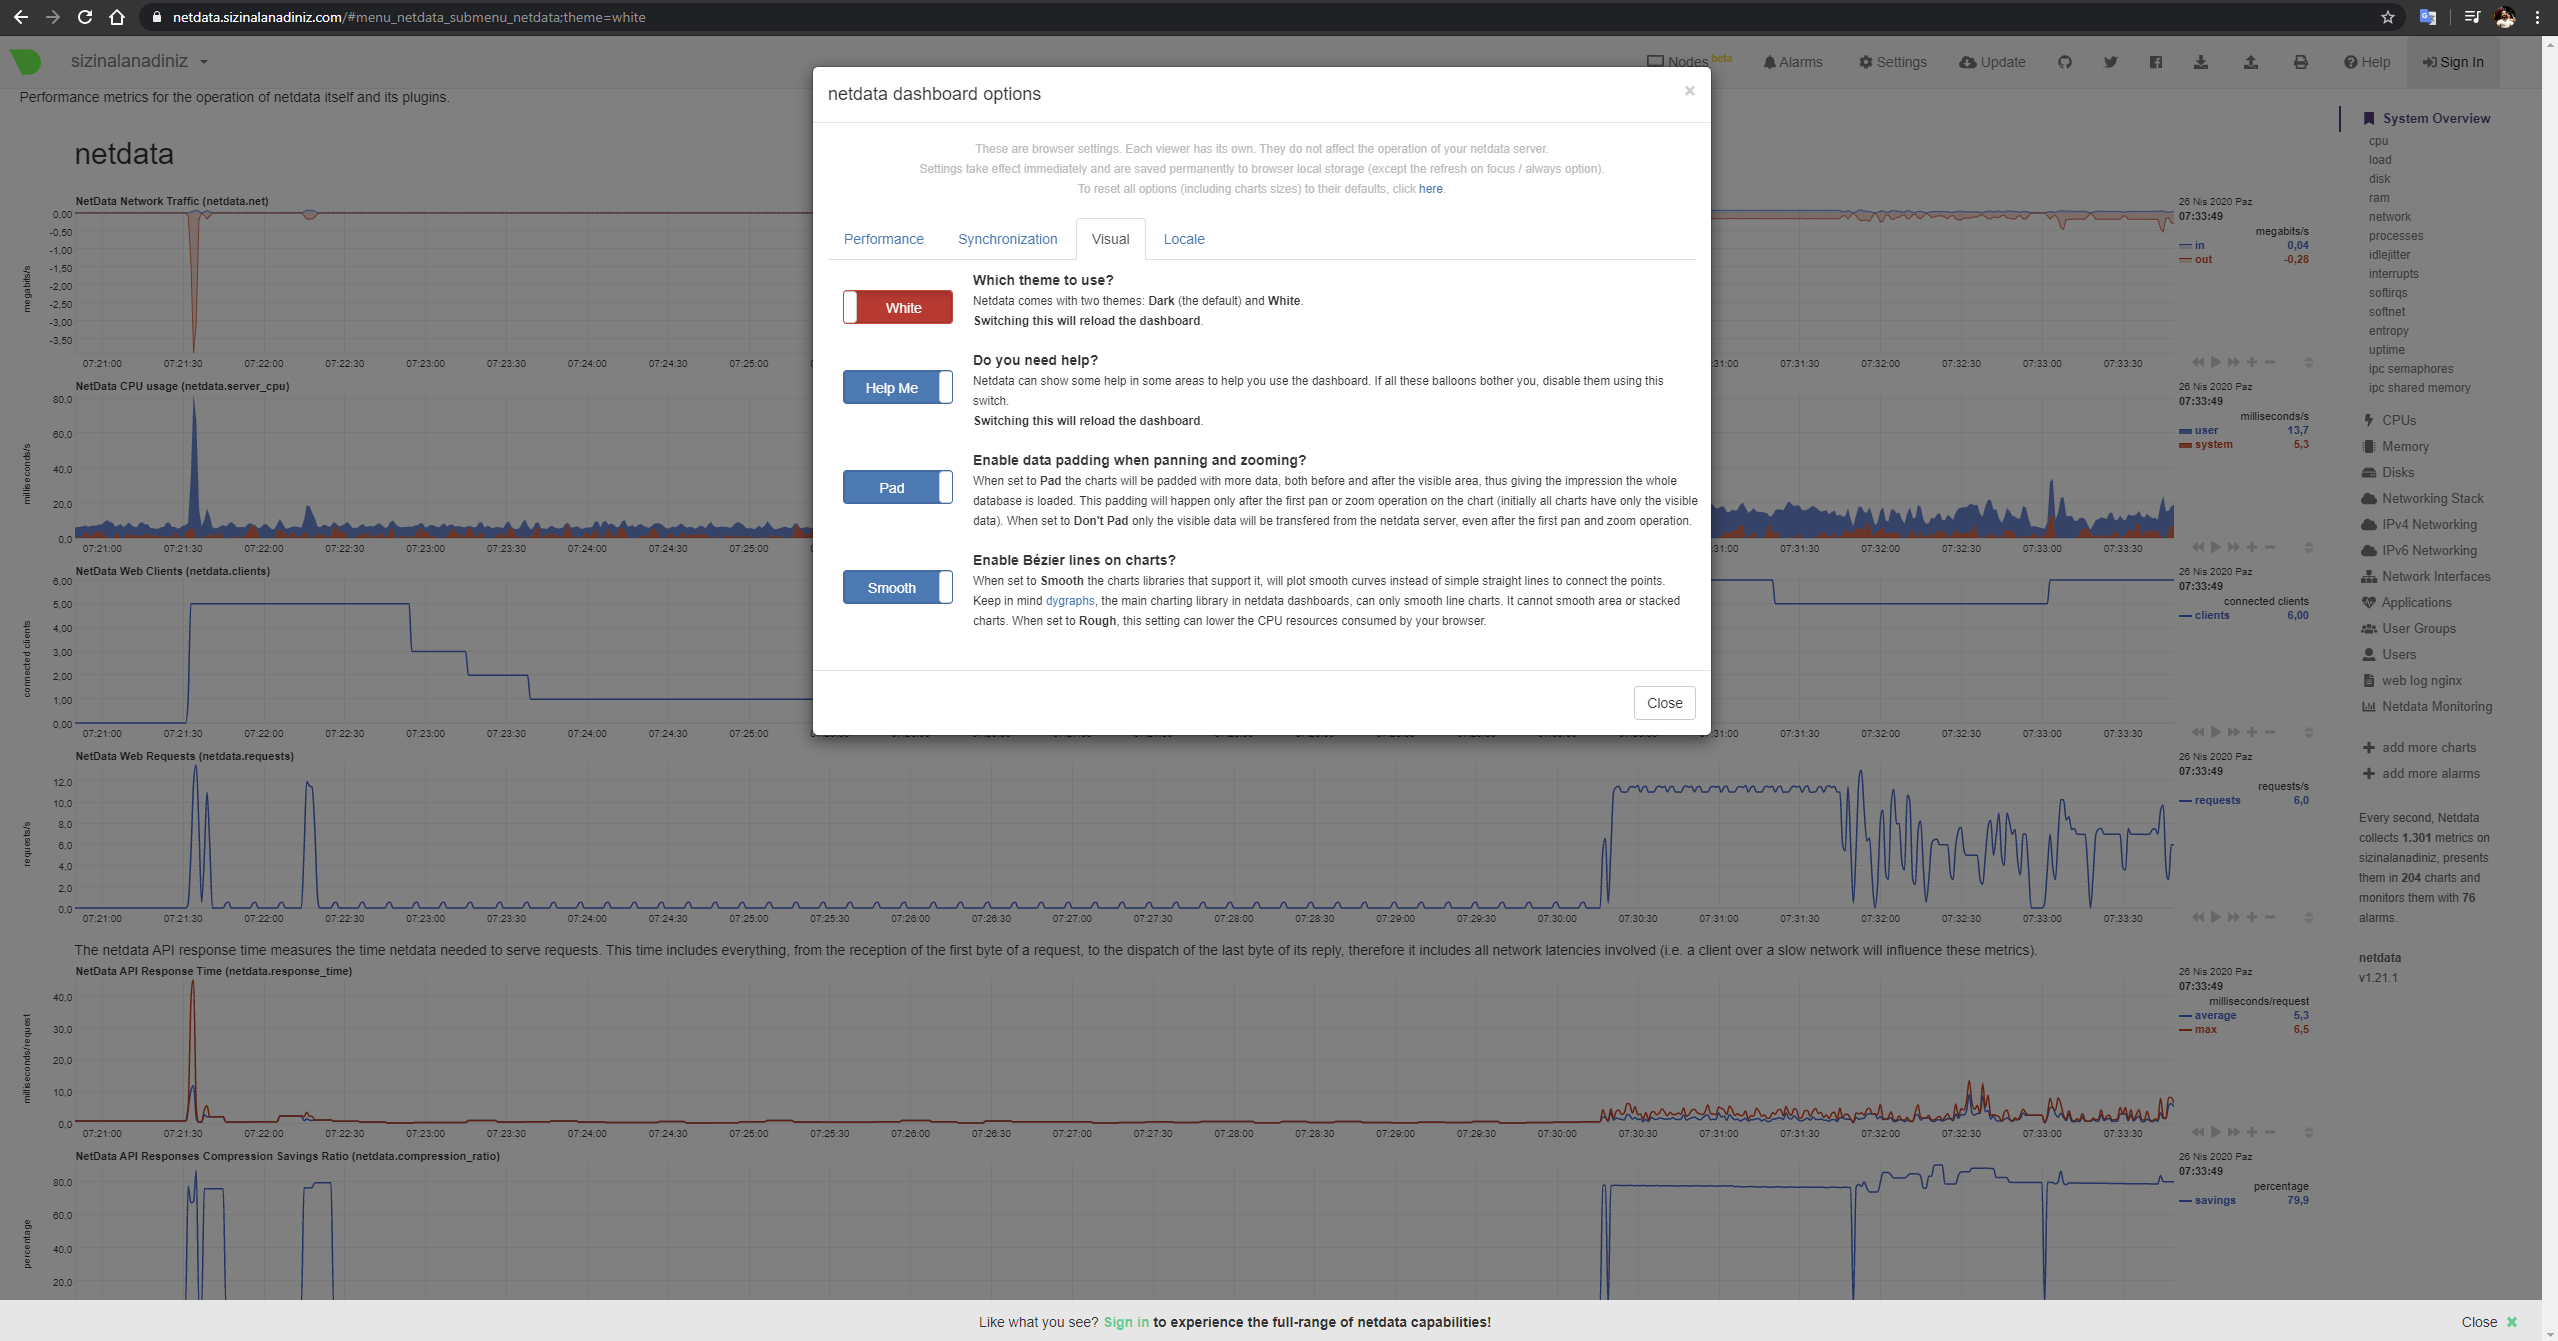Toggle the Smooth Bézier lines switch

[x=897, y=587]
